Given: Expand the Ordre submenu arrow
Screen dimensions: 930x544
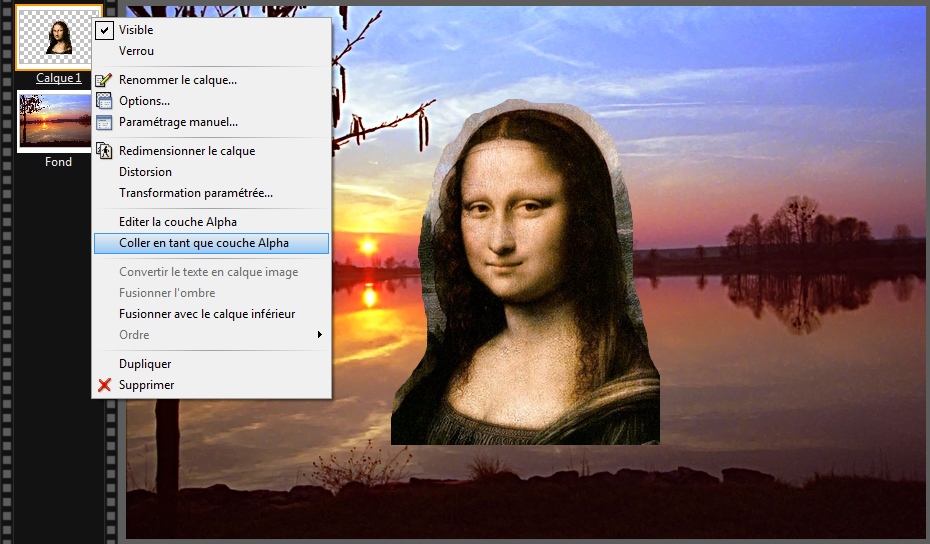Looking at the screenshot, I should 320,335.
